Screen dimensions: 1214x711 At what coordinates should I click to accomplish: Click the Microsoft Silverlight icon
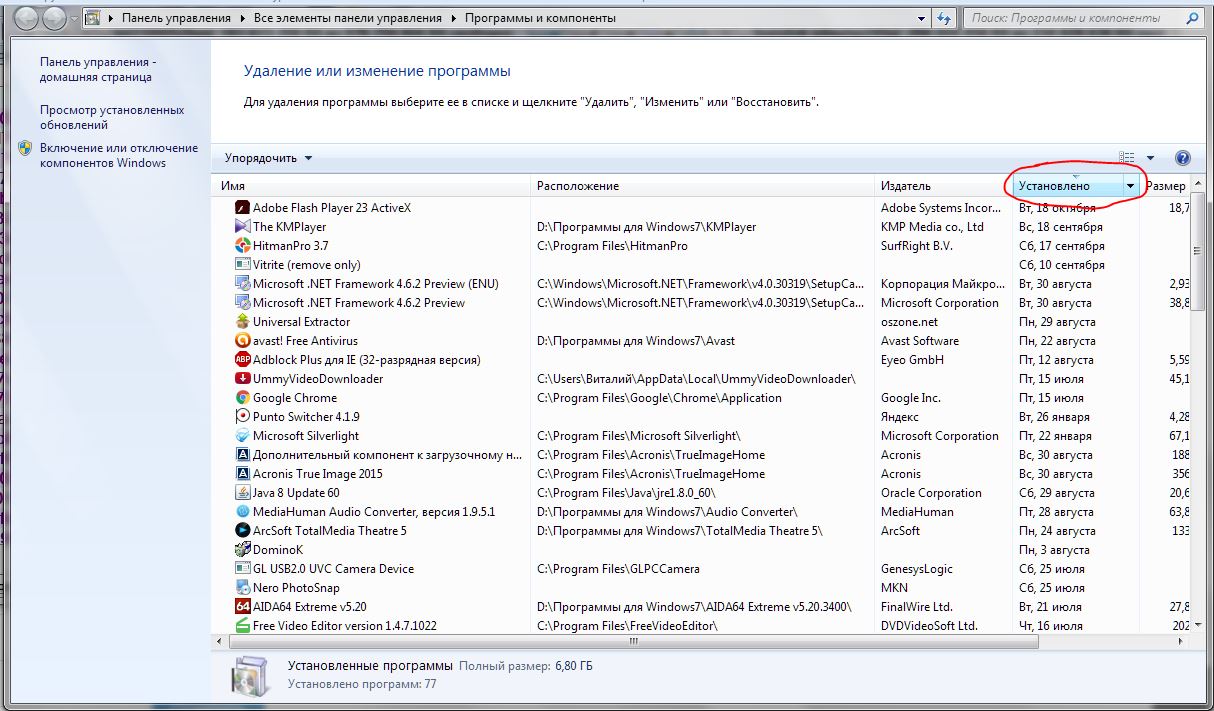pyautogui.click(x=242, y=436)
